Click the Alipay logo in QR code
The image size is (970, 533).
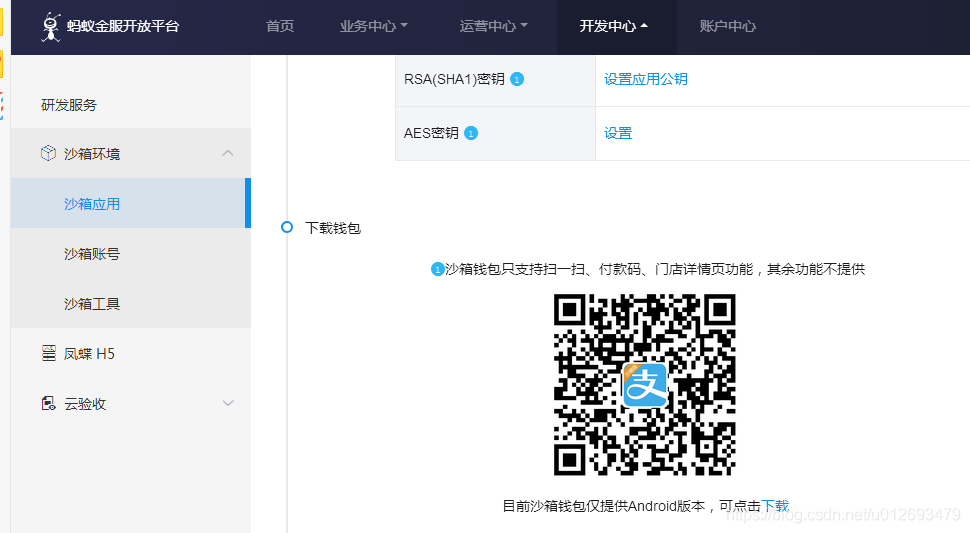pos(645,385)
